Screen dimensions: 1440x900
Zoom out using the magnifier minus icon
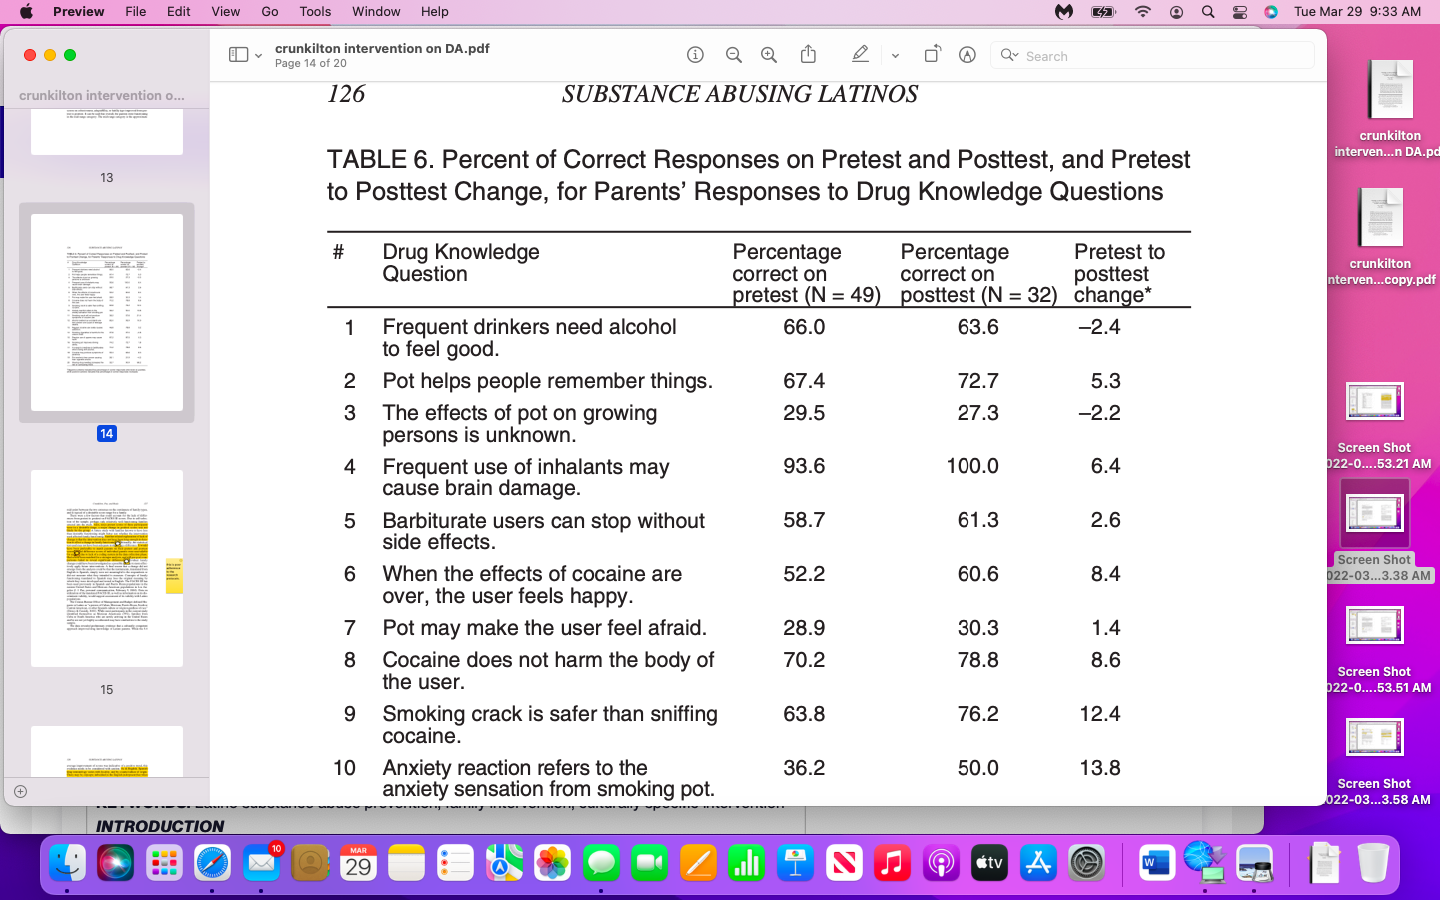734,55
